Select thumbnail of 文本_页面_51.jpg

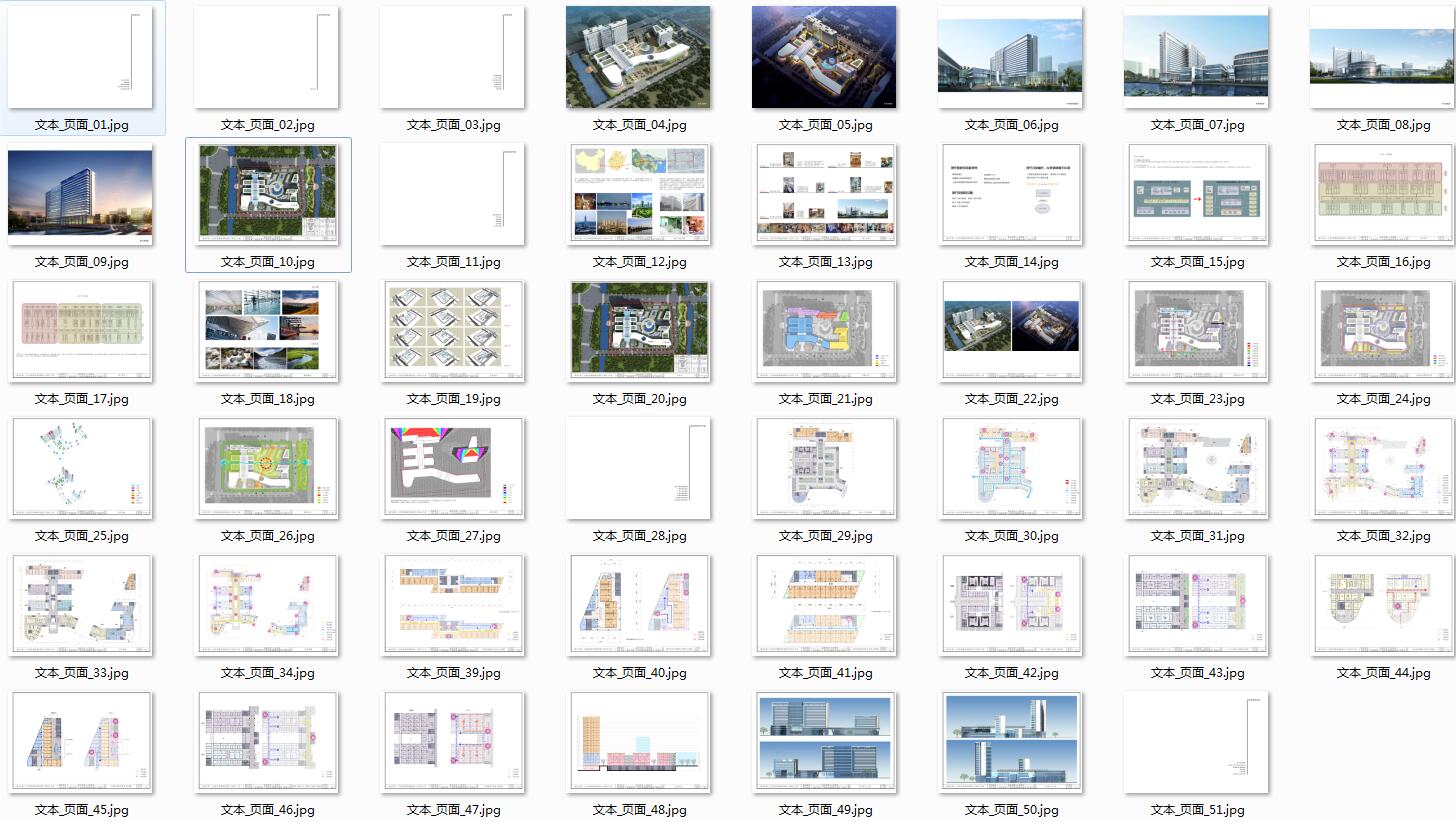point(1196,743)
